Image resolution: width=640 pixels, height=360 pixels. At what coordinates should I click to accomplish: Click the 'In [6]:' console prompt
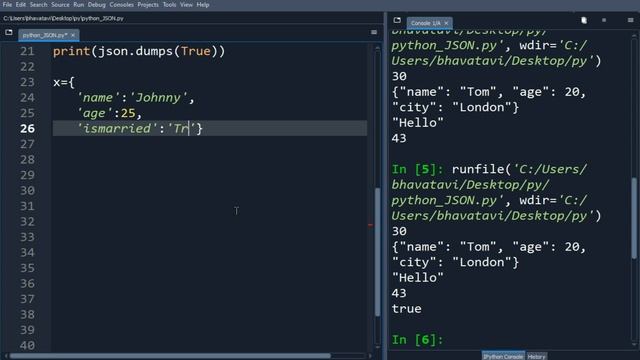click(417, 340)
